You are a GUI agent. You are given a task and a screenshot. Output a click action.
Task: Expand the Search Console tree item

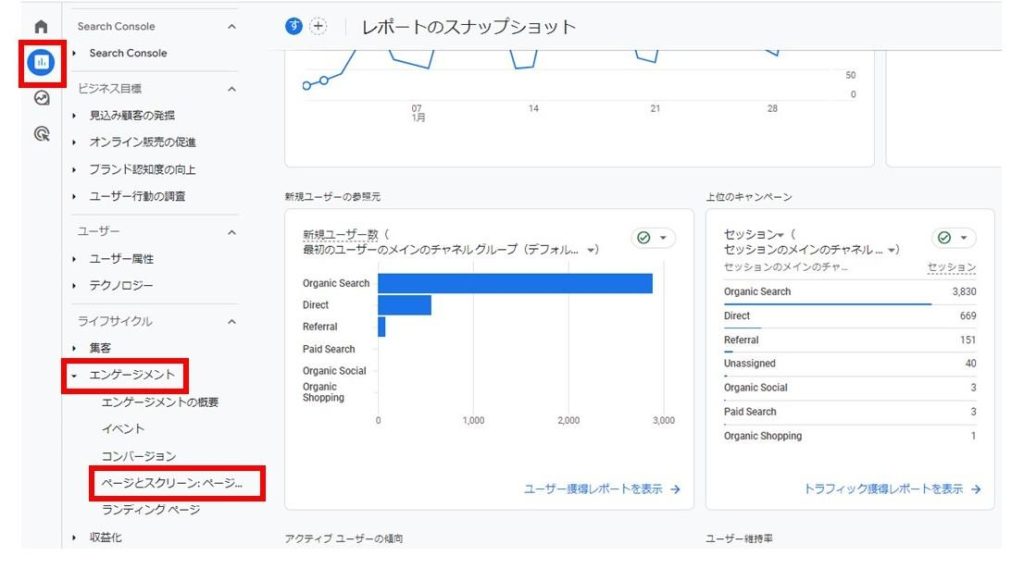point(74,53)
